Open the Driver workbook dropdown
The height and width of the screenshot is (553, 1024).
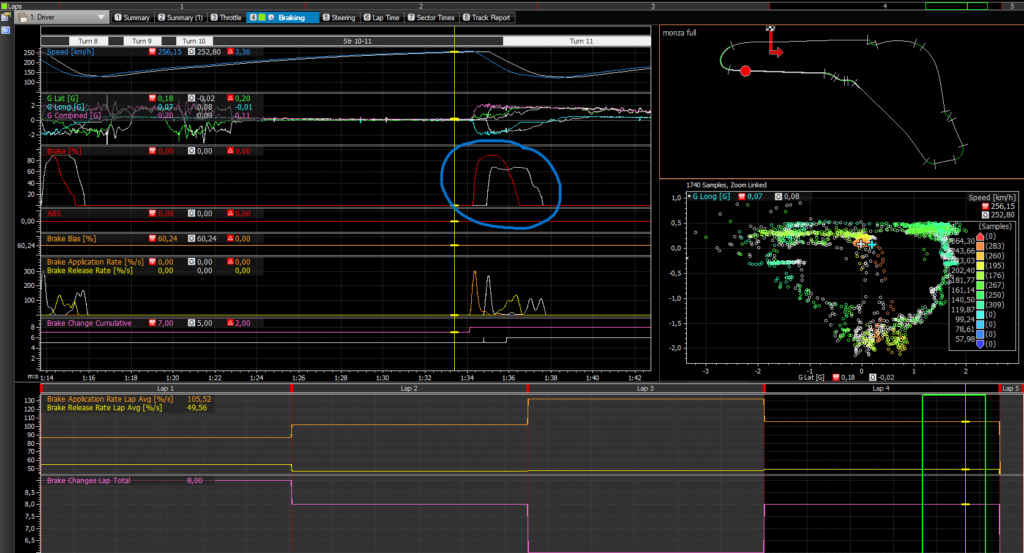103,18
